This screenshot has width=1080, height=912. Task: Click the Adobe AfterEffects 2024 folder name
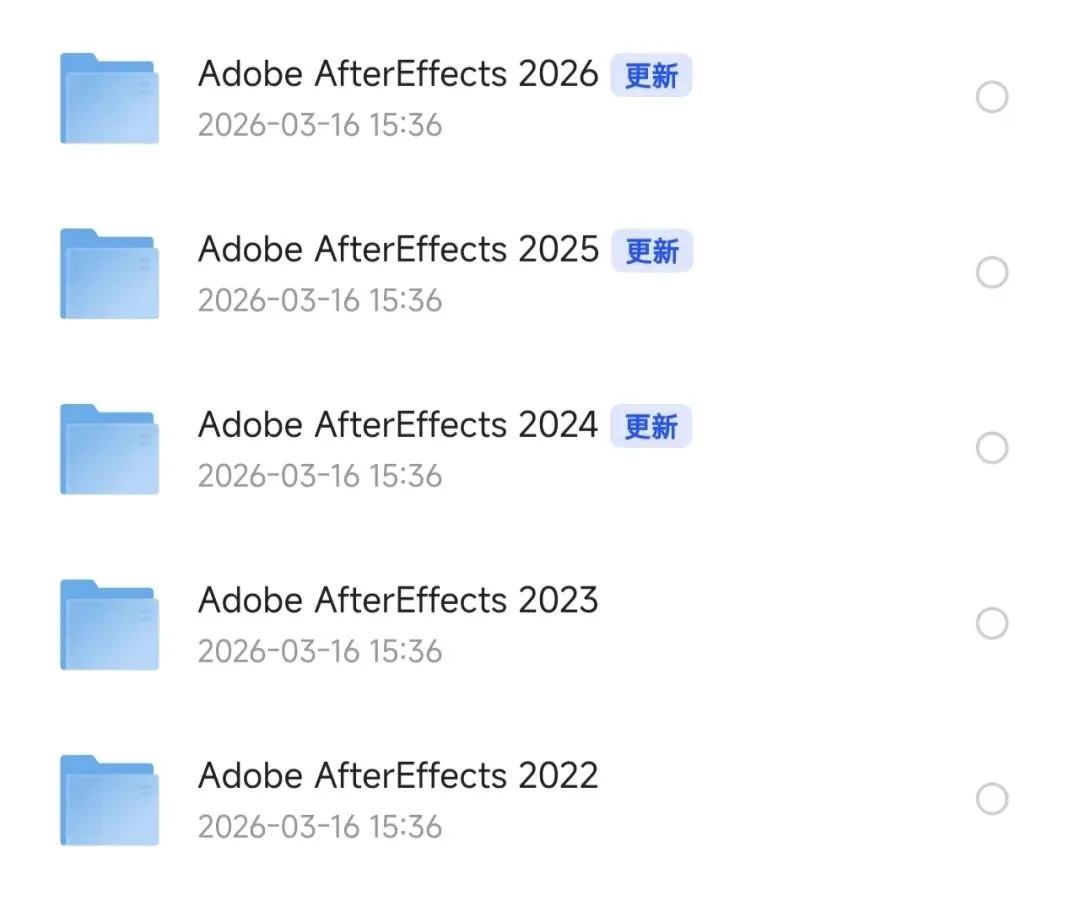coord(398,425)
